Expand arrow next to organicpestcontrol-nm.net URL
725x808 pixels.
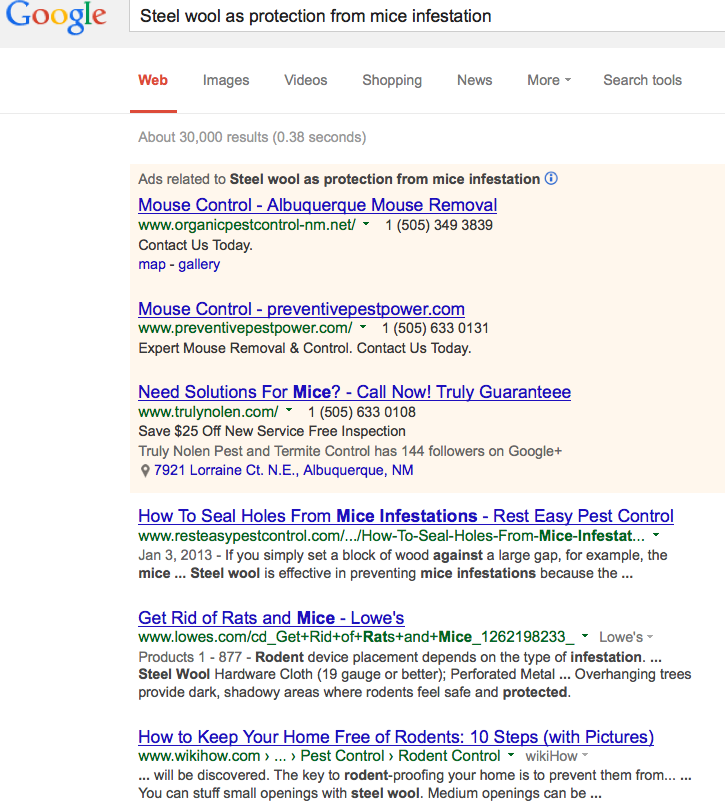366,224
